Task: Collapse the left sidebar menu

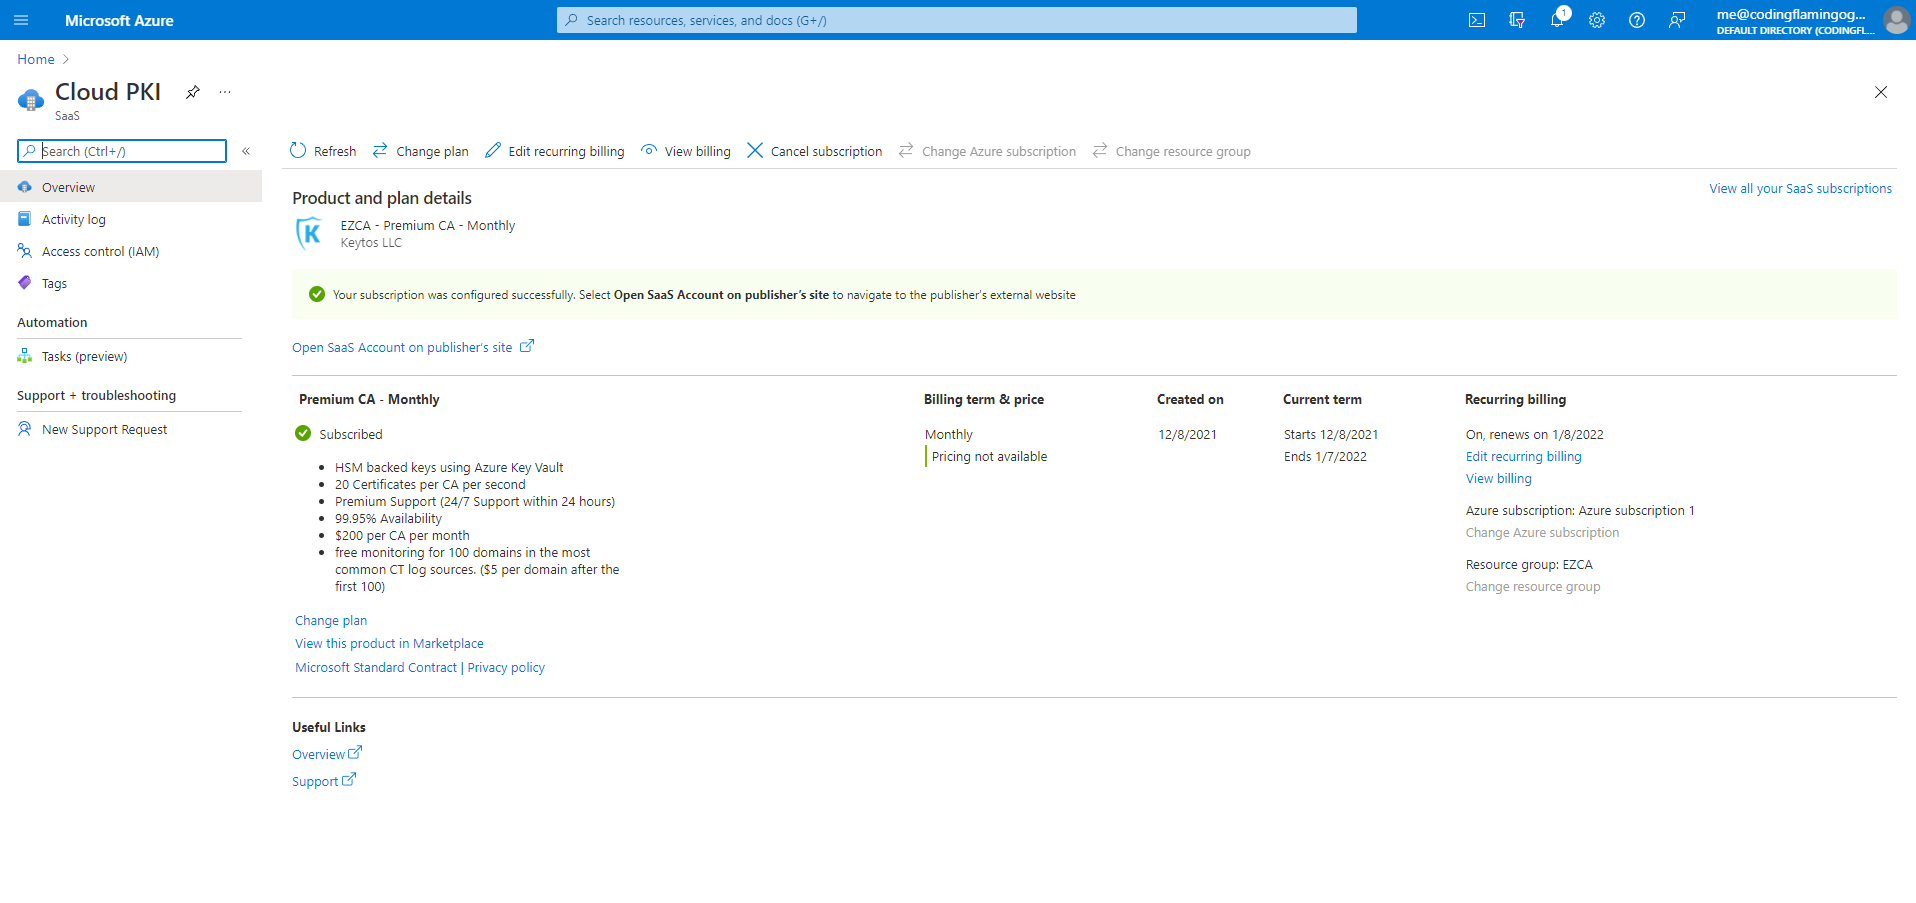Action: 246,151
